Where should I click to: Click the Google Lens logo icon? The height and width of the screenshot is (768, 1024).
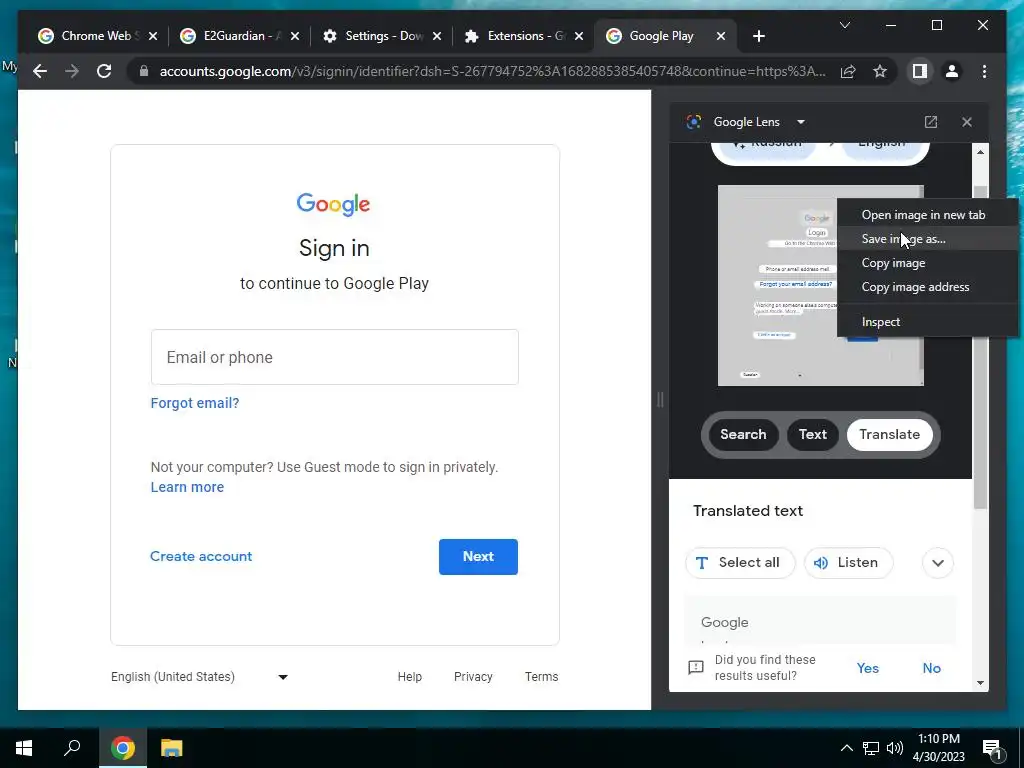pyautogui.click(x=694, y=122)
